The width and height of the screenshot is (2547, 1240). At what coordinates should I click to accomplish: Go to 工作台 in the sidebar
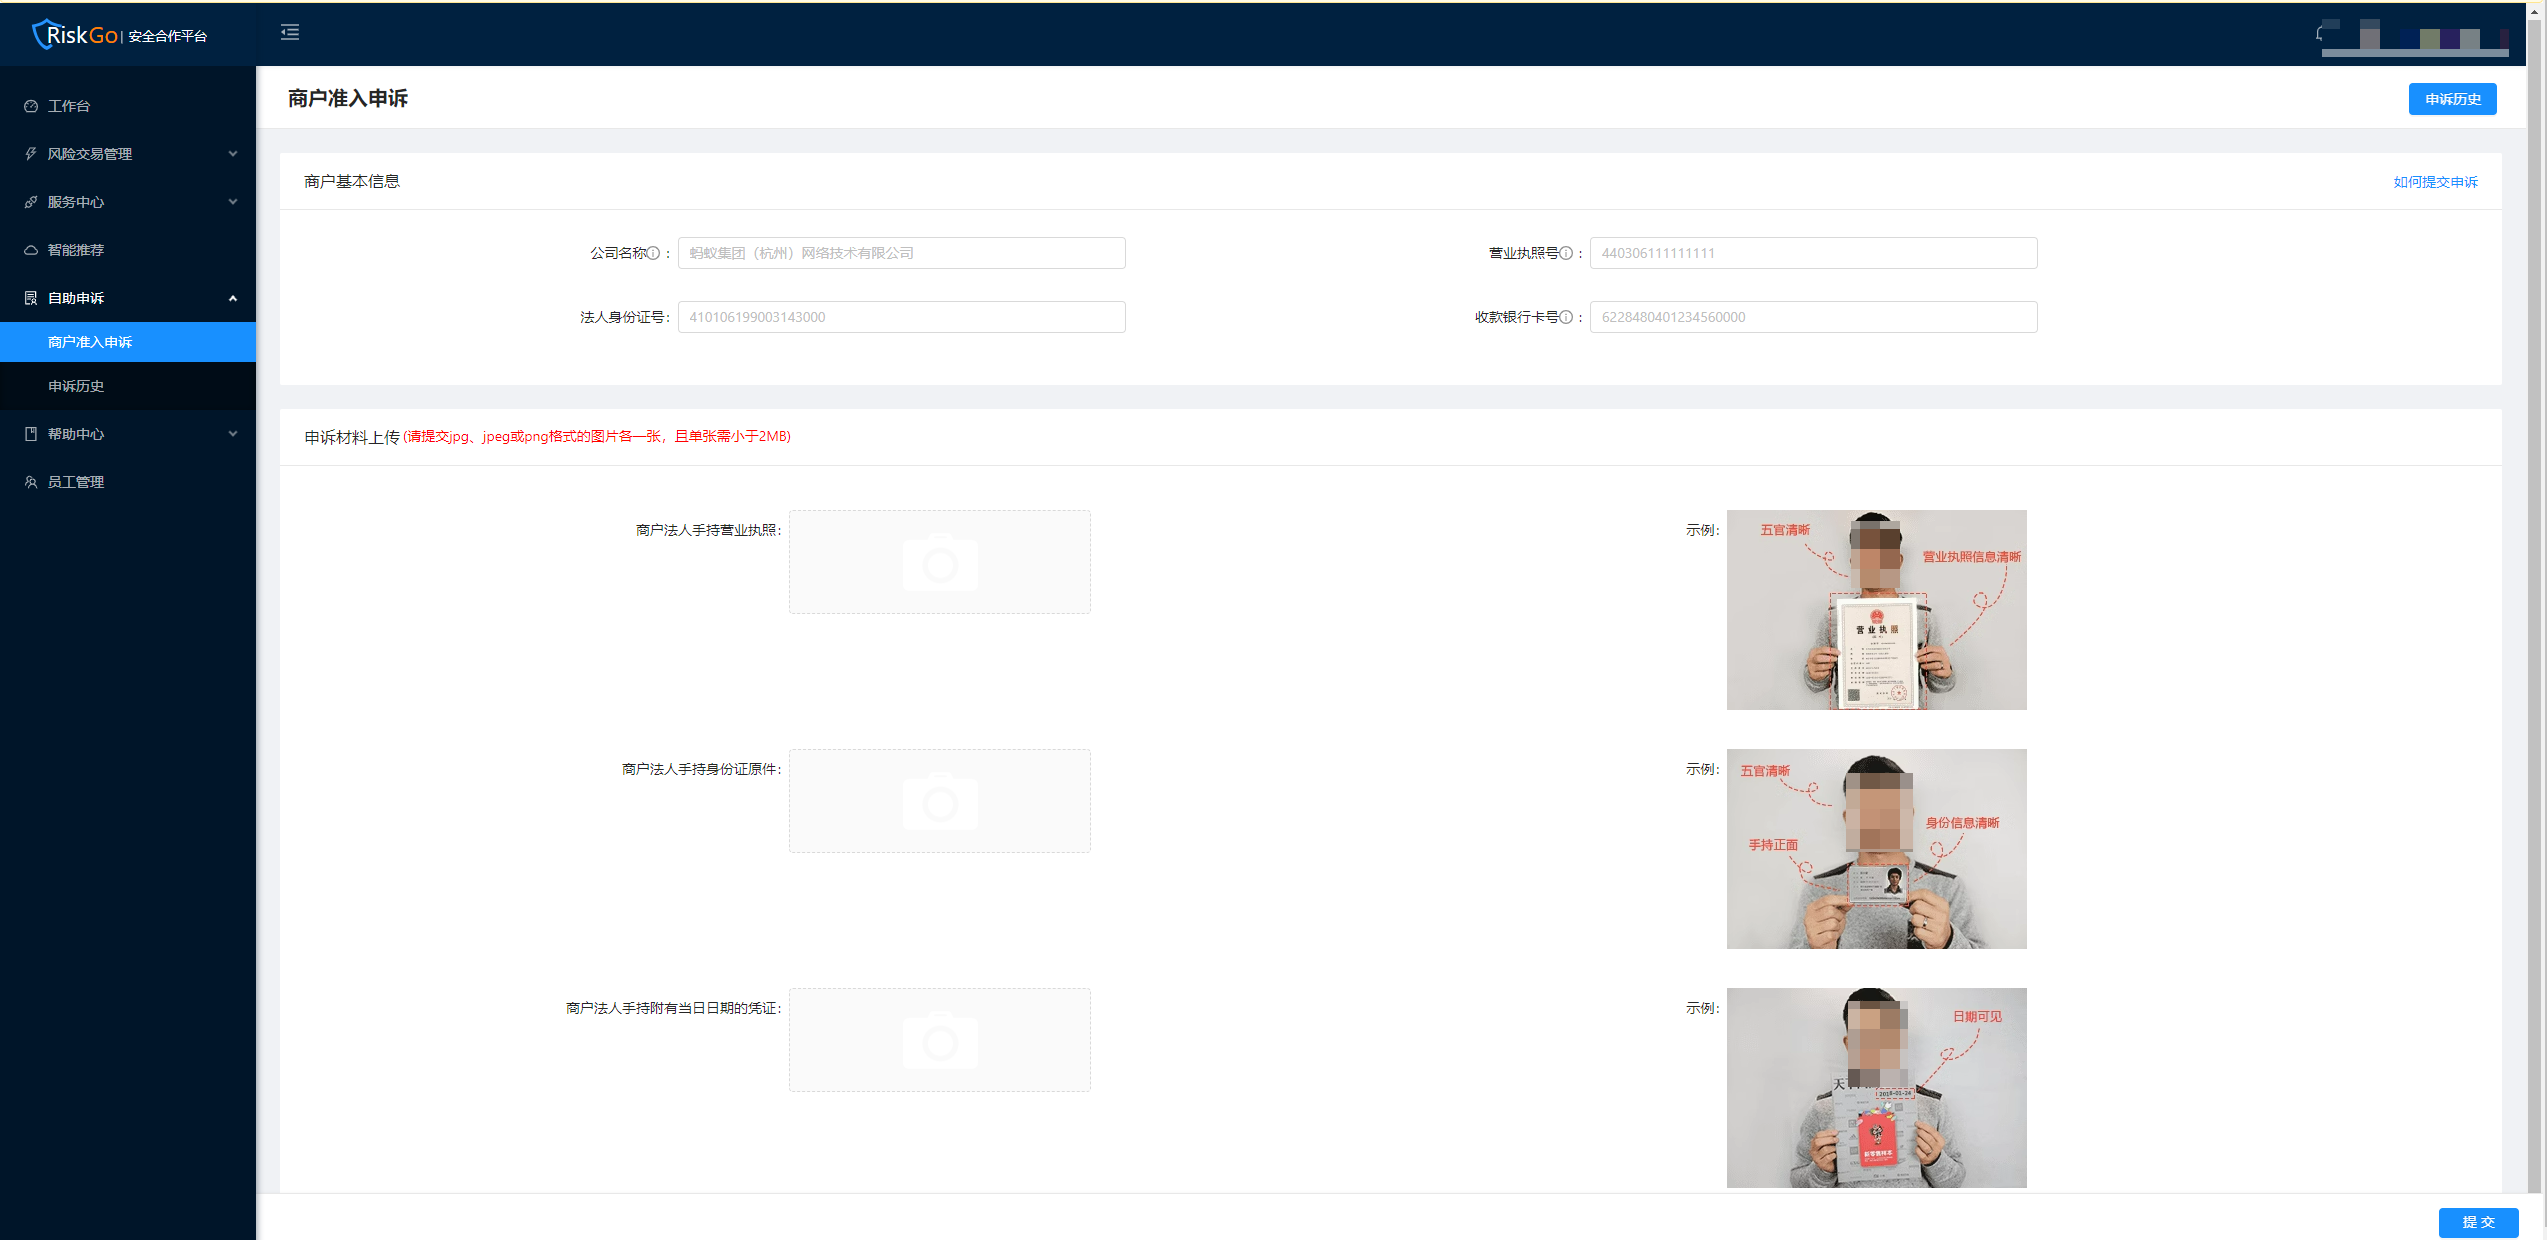coord(69,106)
